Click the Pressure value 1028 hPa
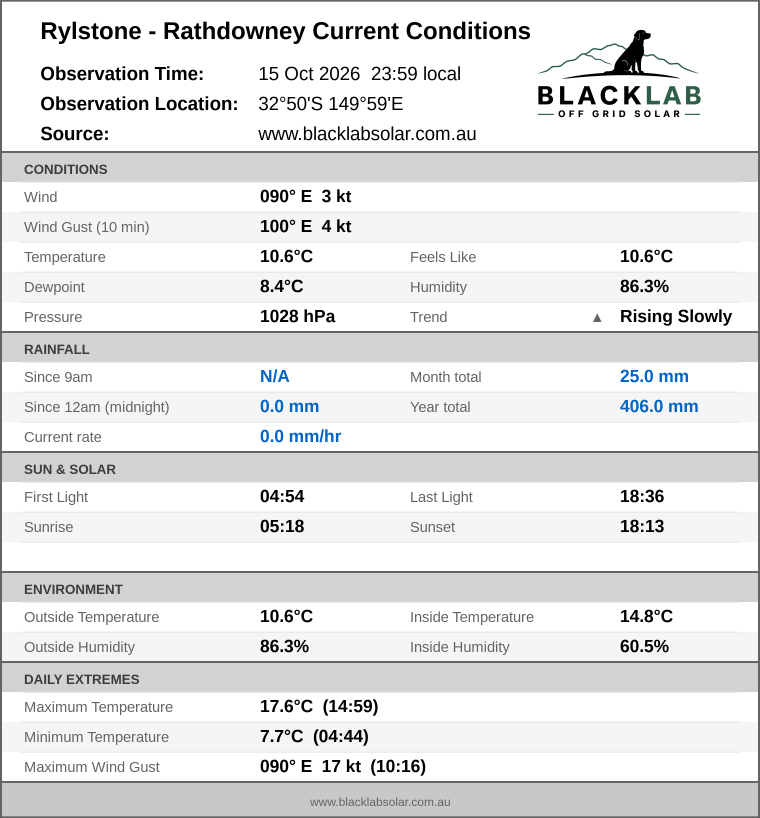Viewport: 760px width, 818px height. pos(297,317)
